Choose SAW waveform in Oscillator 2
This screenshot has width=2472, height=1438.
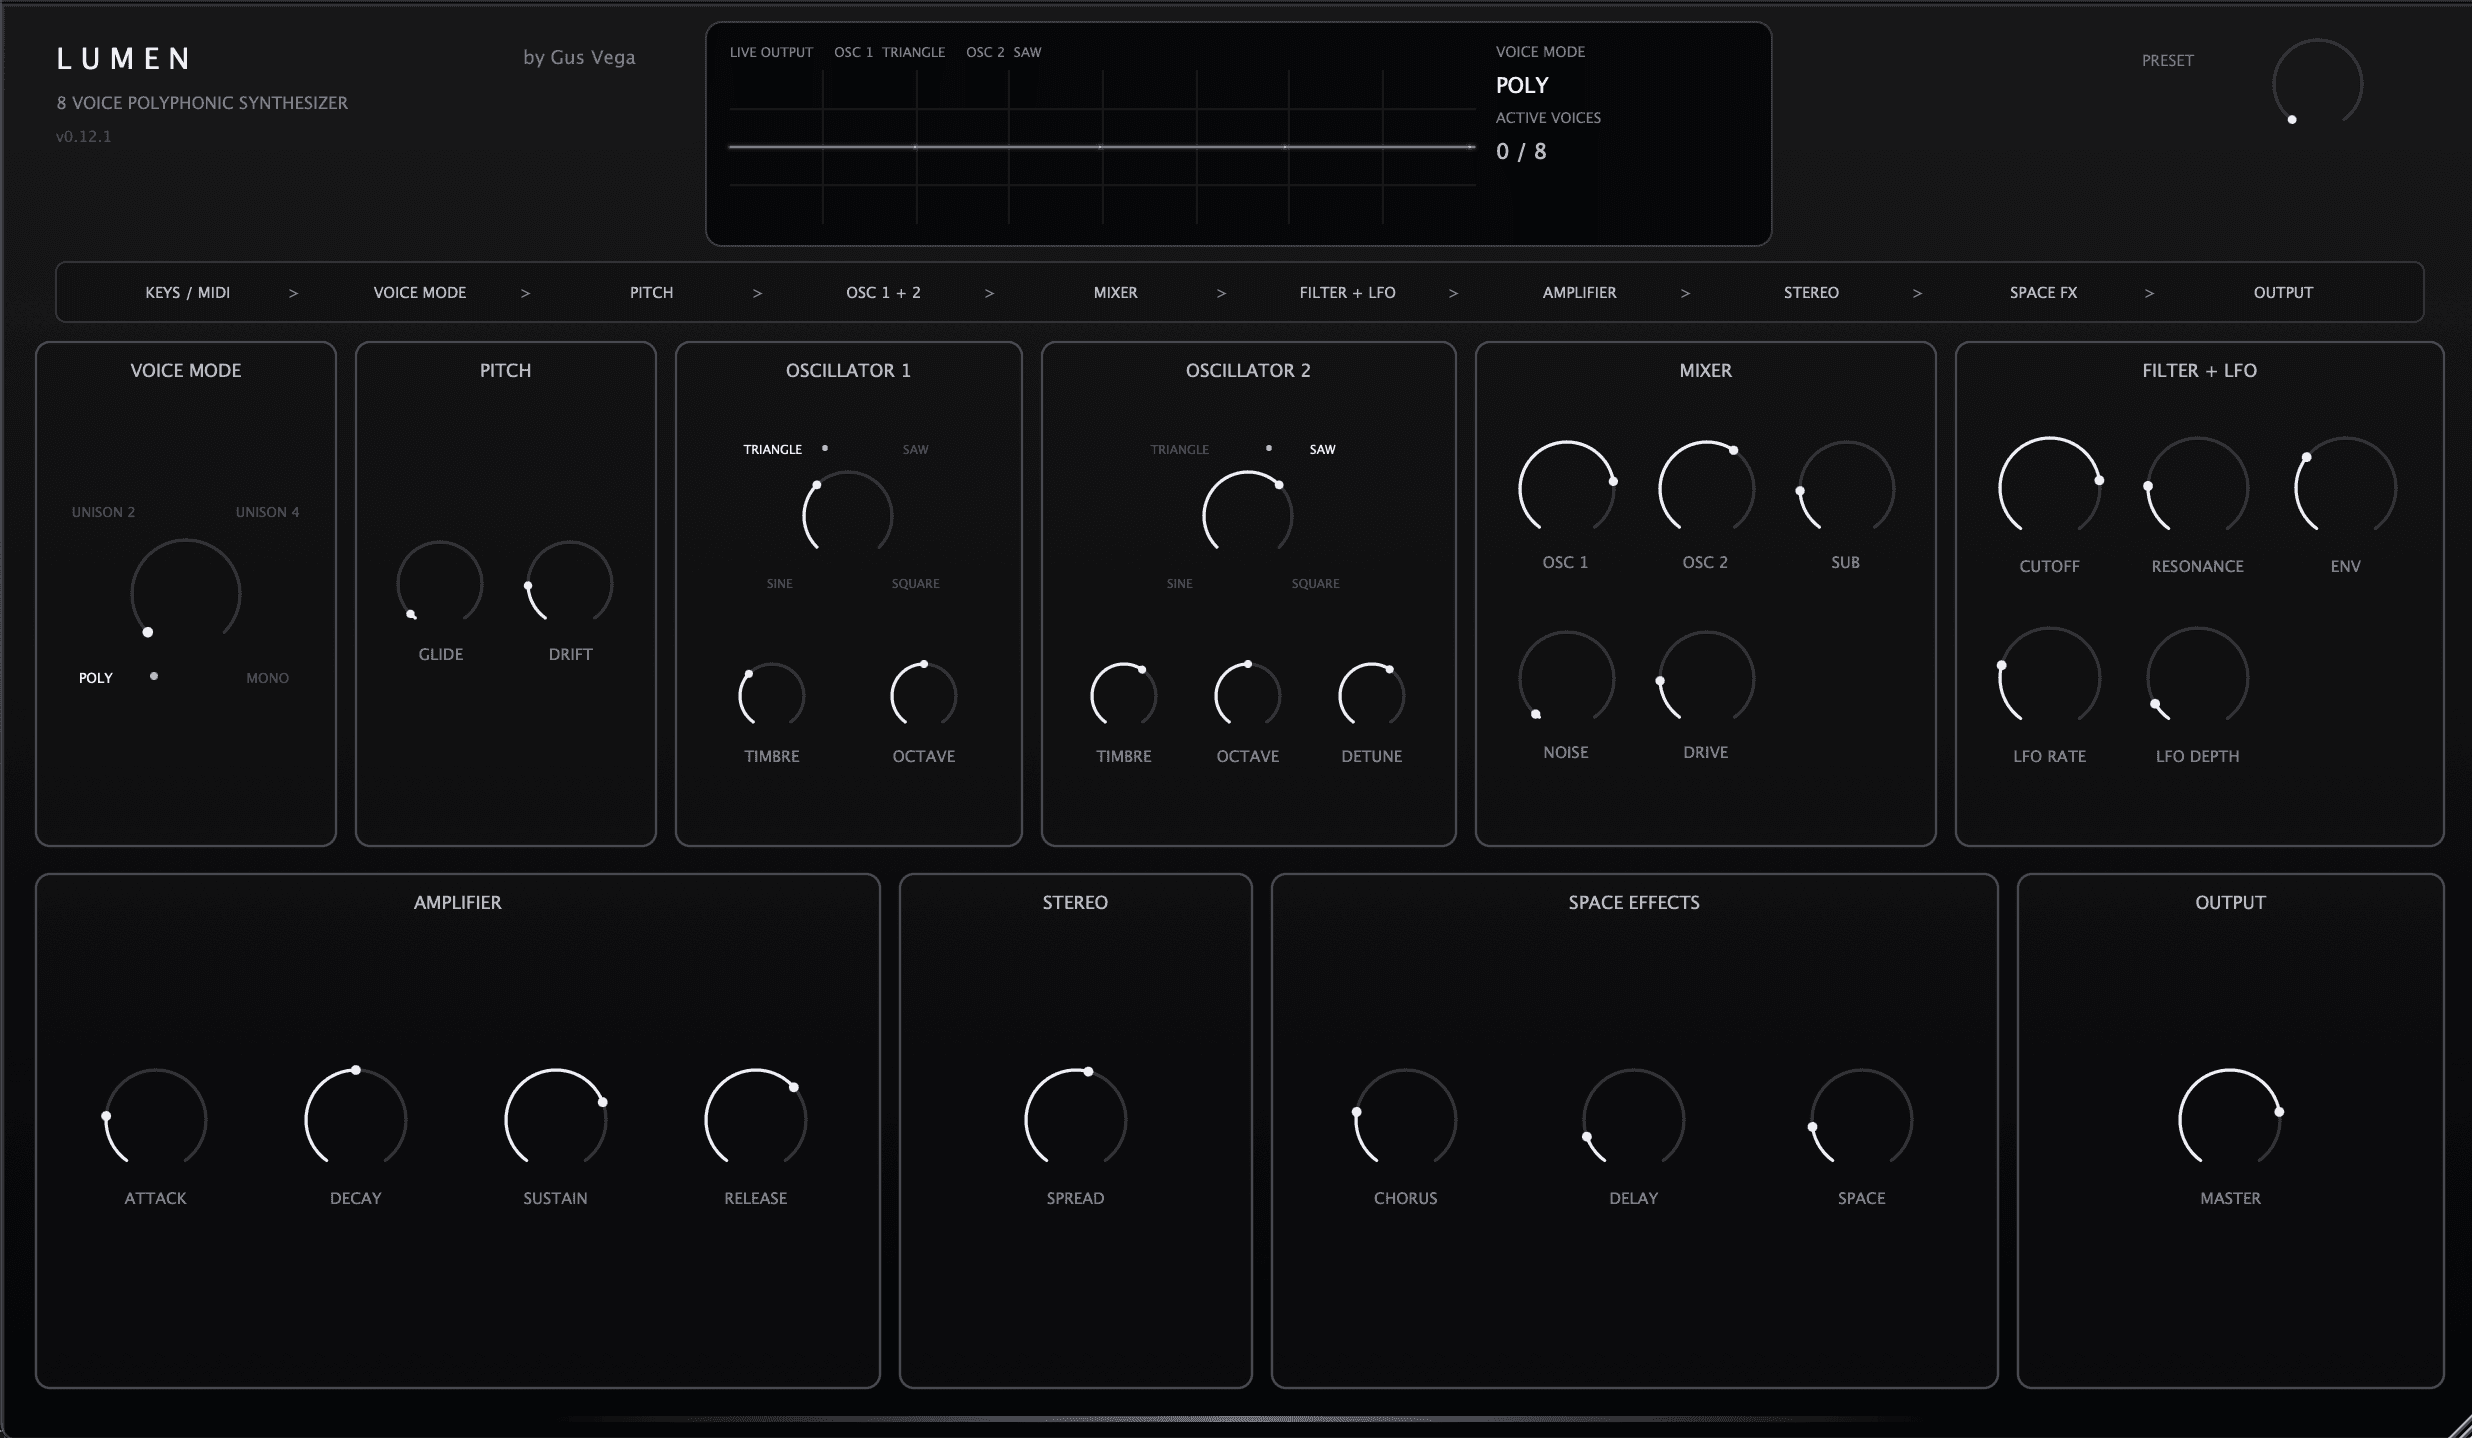click(x=1322, y=449)
